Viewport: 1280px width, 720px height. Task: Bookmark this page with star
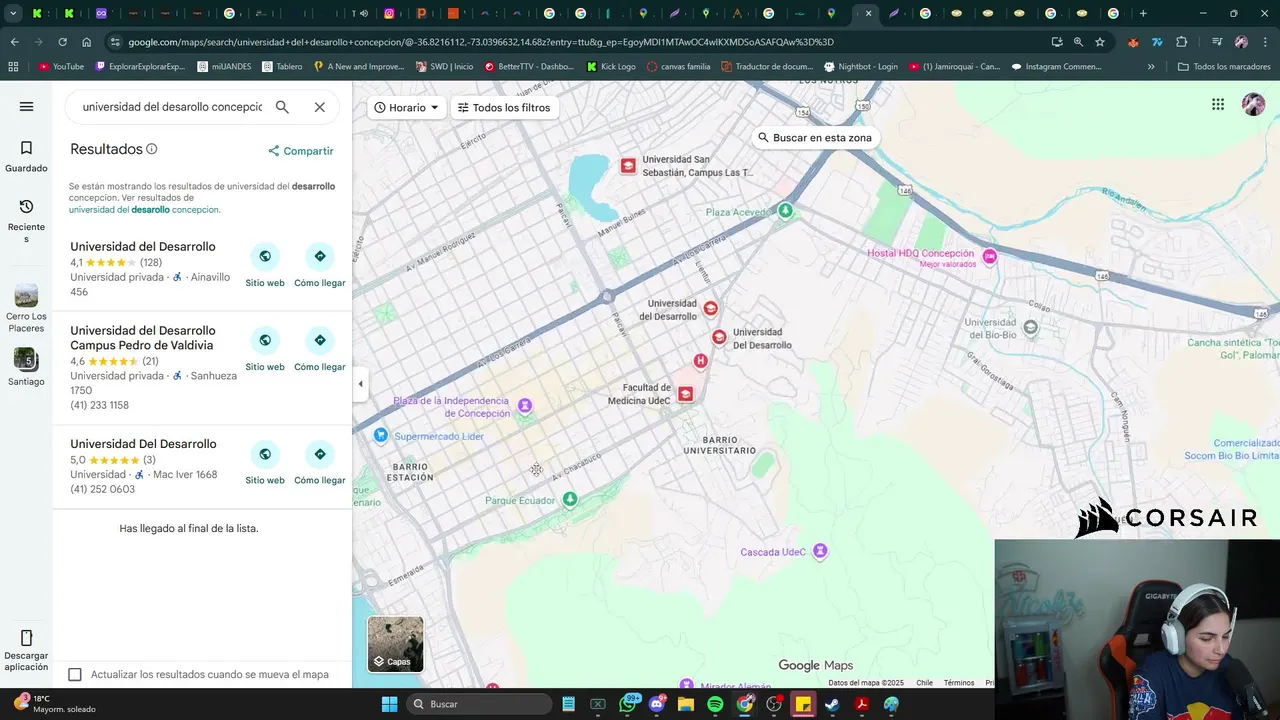(x=1100, y=42)
